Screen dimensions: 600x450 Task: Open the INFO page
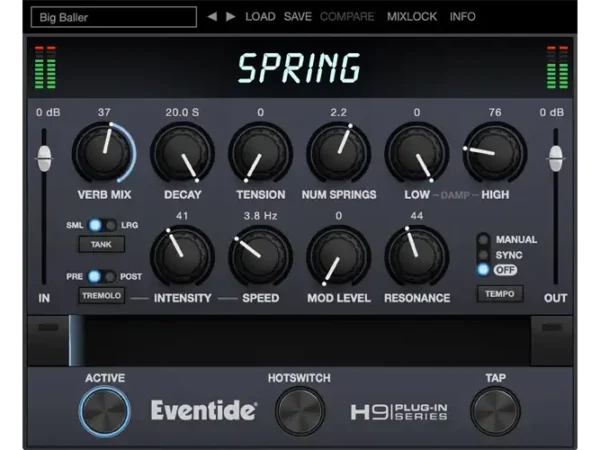462,16
